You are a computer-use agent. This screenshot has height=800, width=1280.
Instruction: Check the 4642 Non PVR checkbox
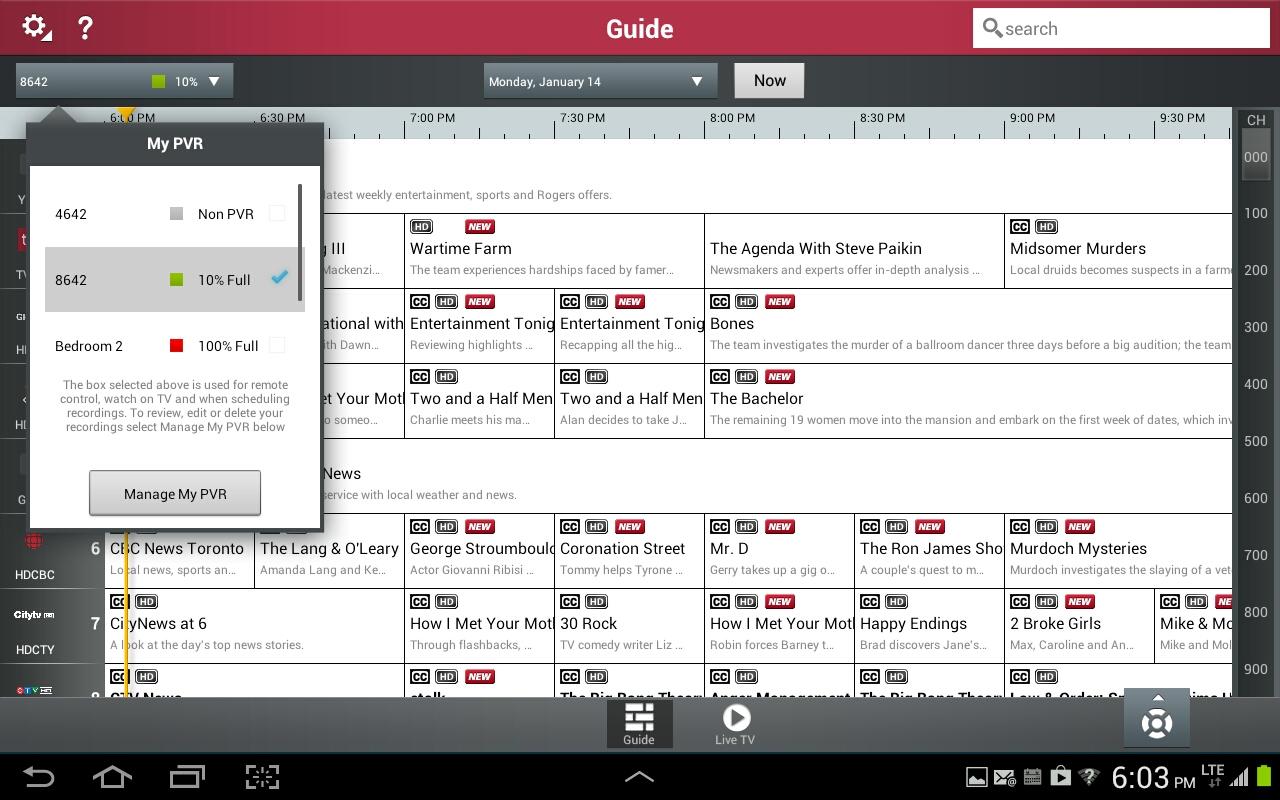point(277,213)
